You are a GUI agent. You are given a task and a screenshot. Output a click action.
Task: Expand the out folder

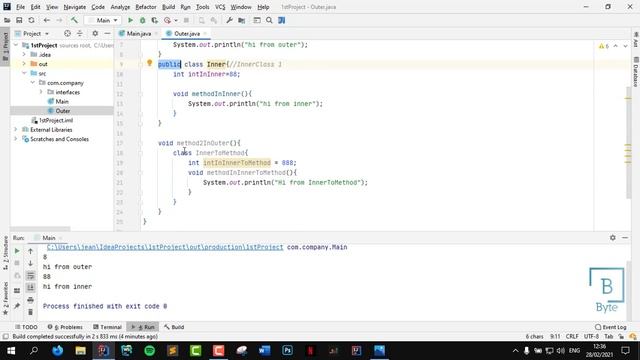pyautogui.click(x=24, y=64)
